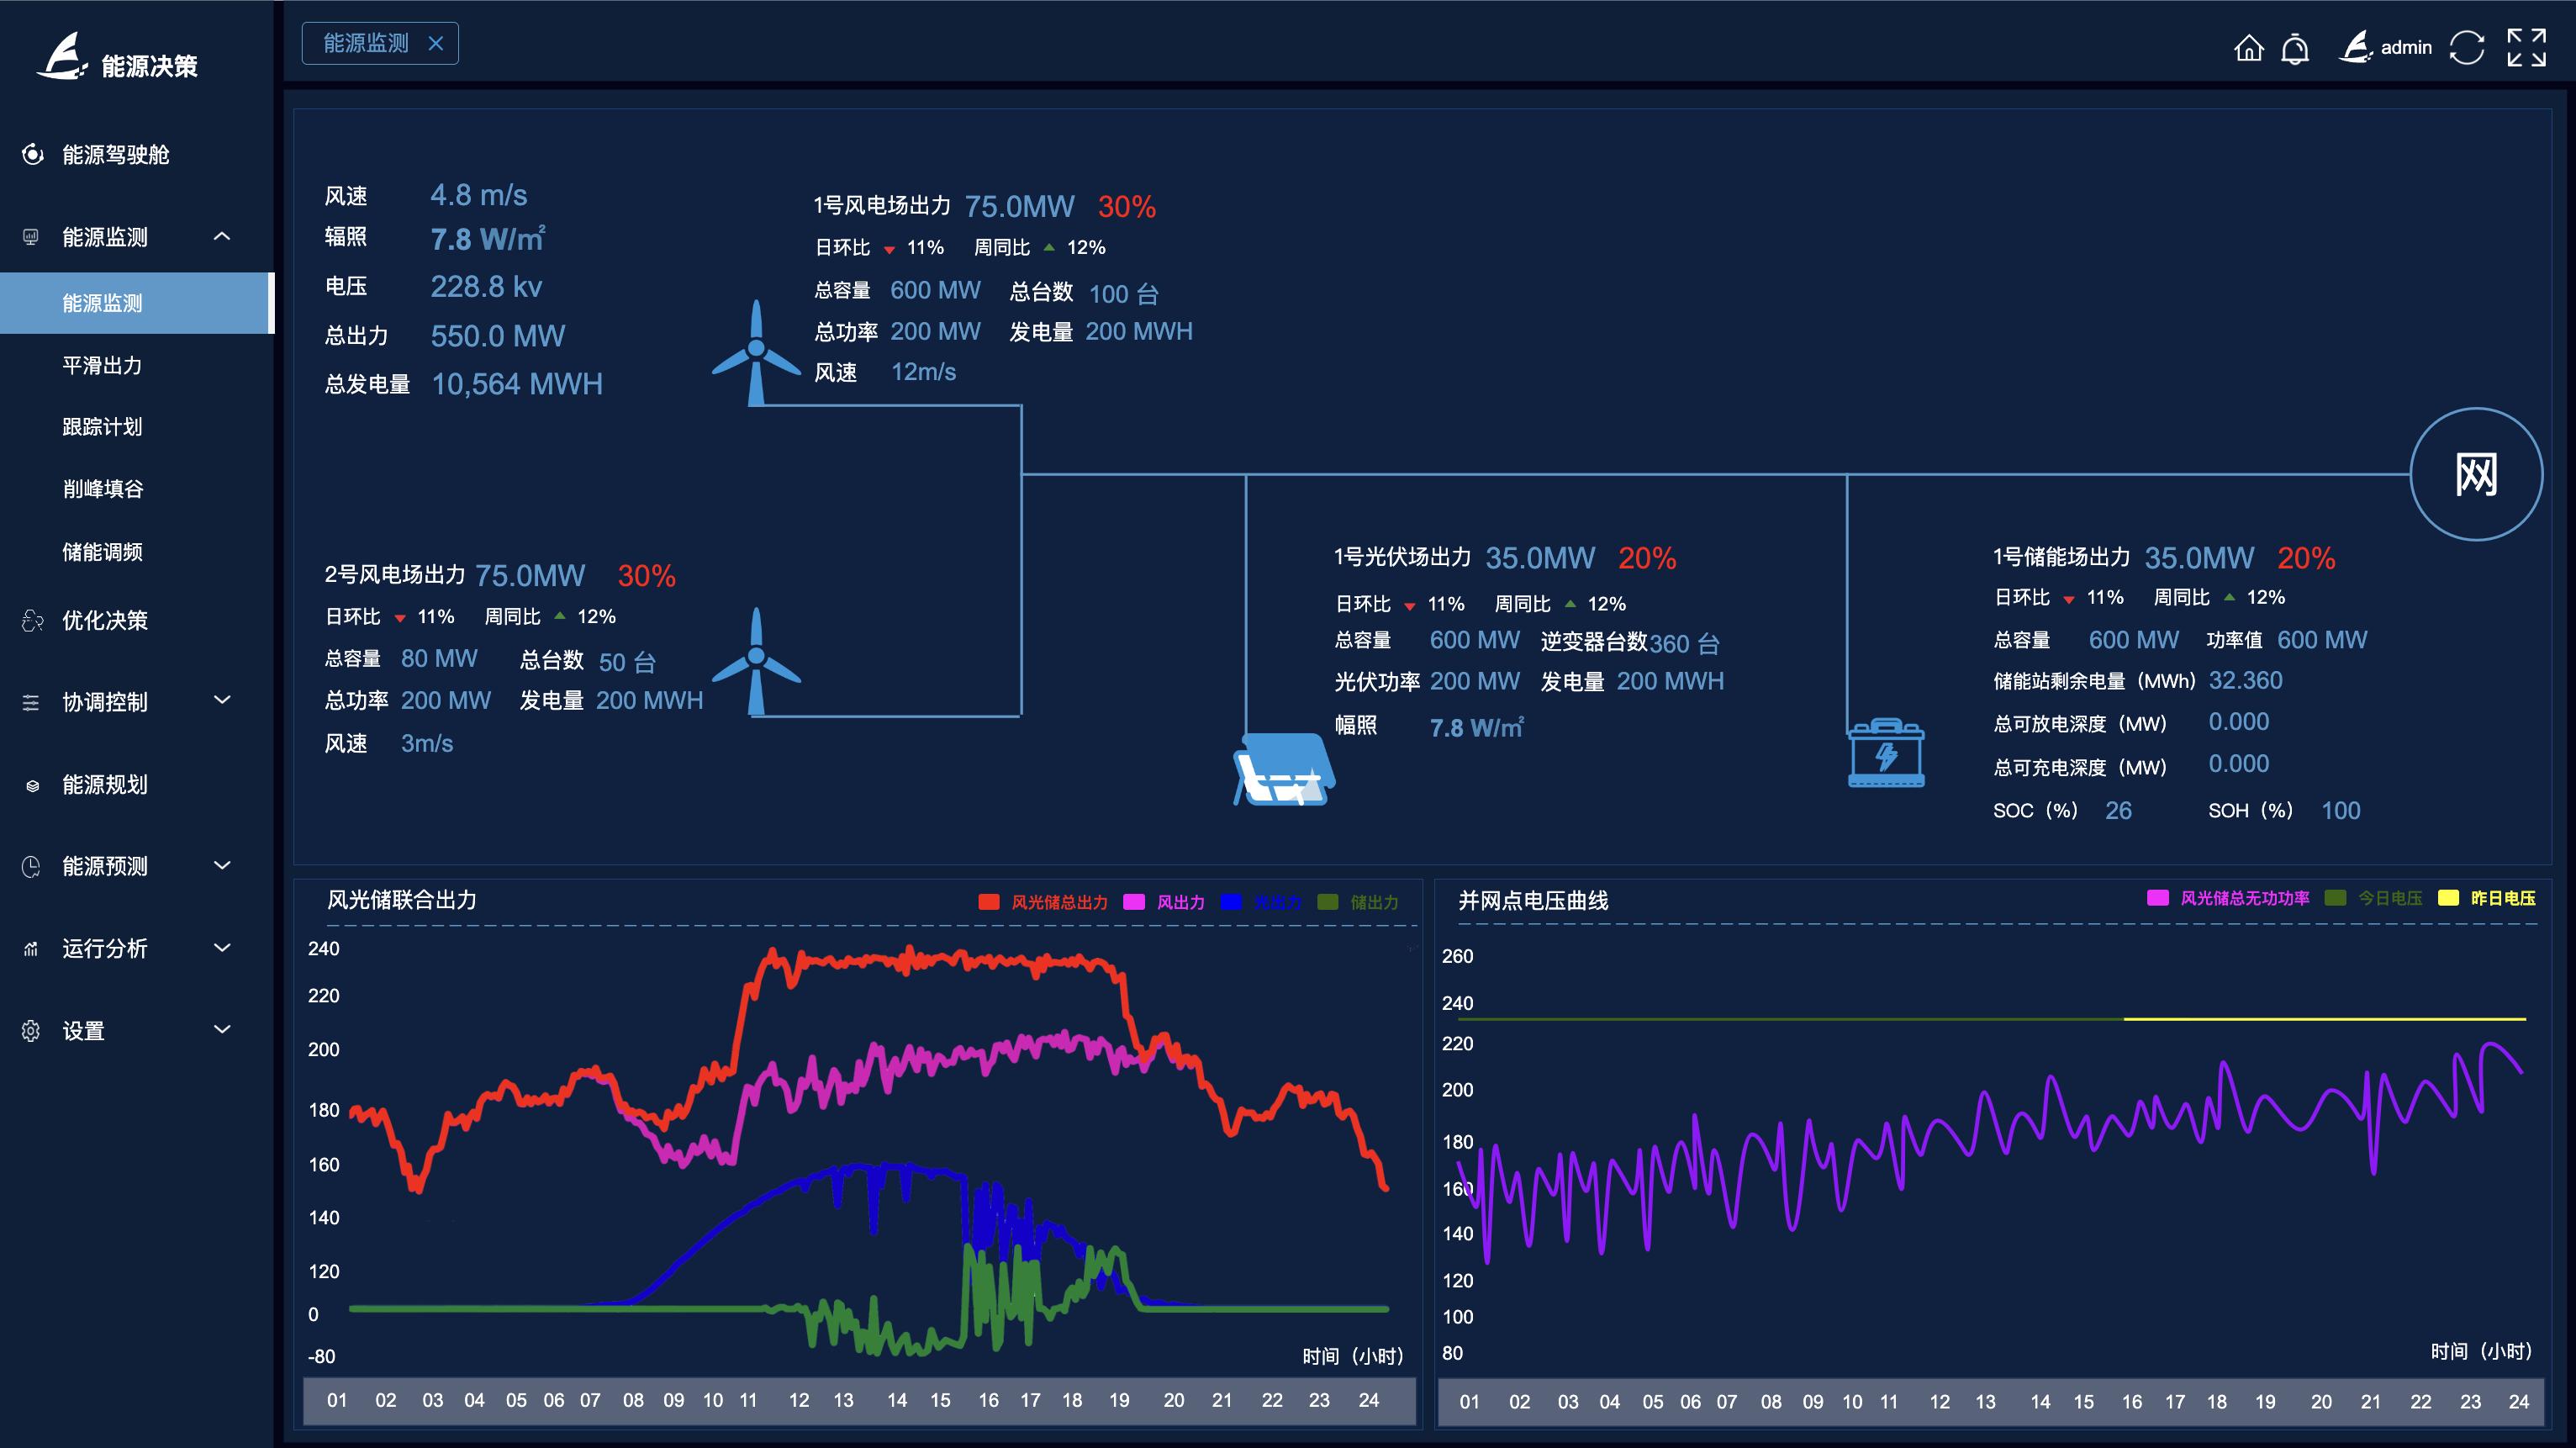Select 削峰填谷 submenu item
The image size is (2576, 1448).
point(102,489)
